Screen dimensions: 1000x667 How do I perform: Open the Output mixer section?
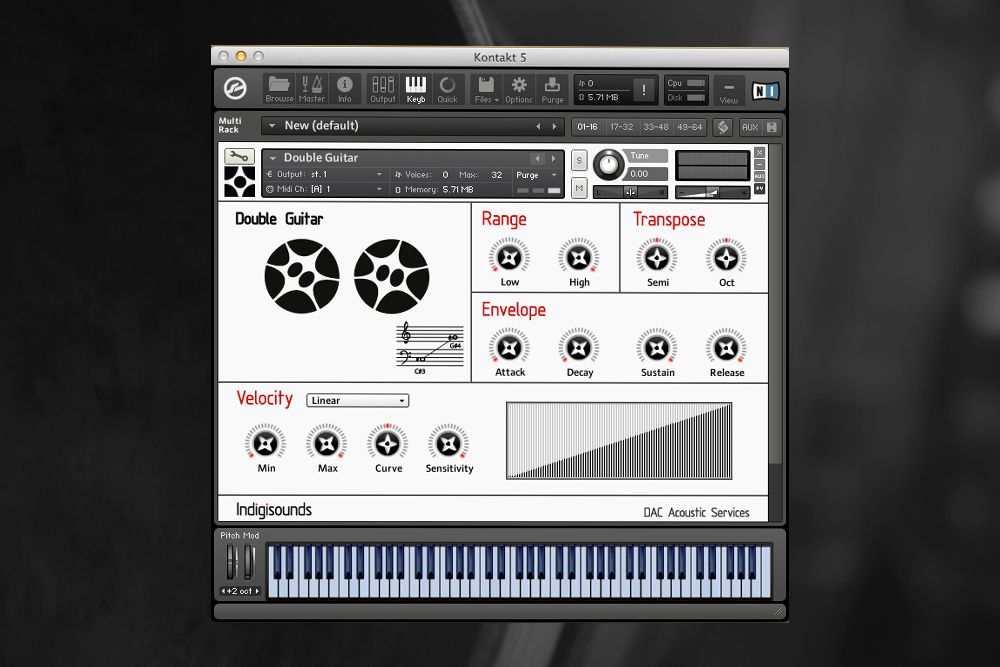point(383,89)
